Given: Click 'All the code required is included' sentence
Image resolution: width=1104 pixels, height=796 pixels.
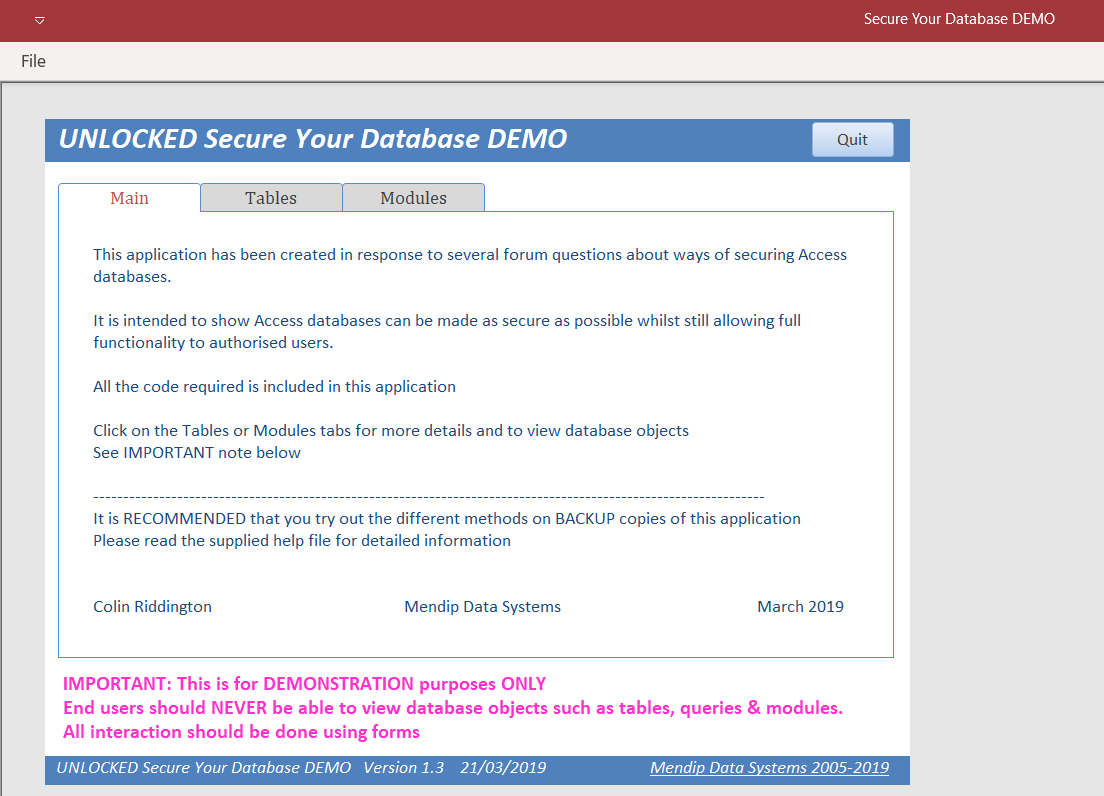Looking at the screenshot, I should 274,386.
